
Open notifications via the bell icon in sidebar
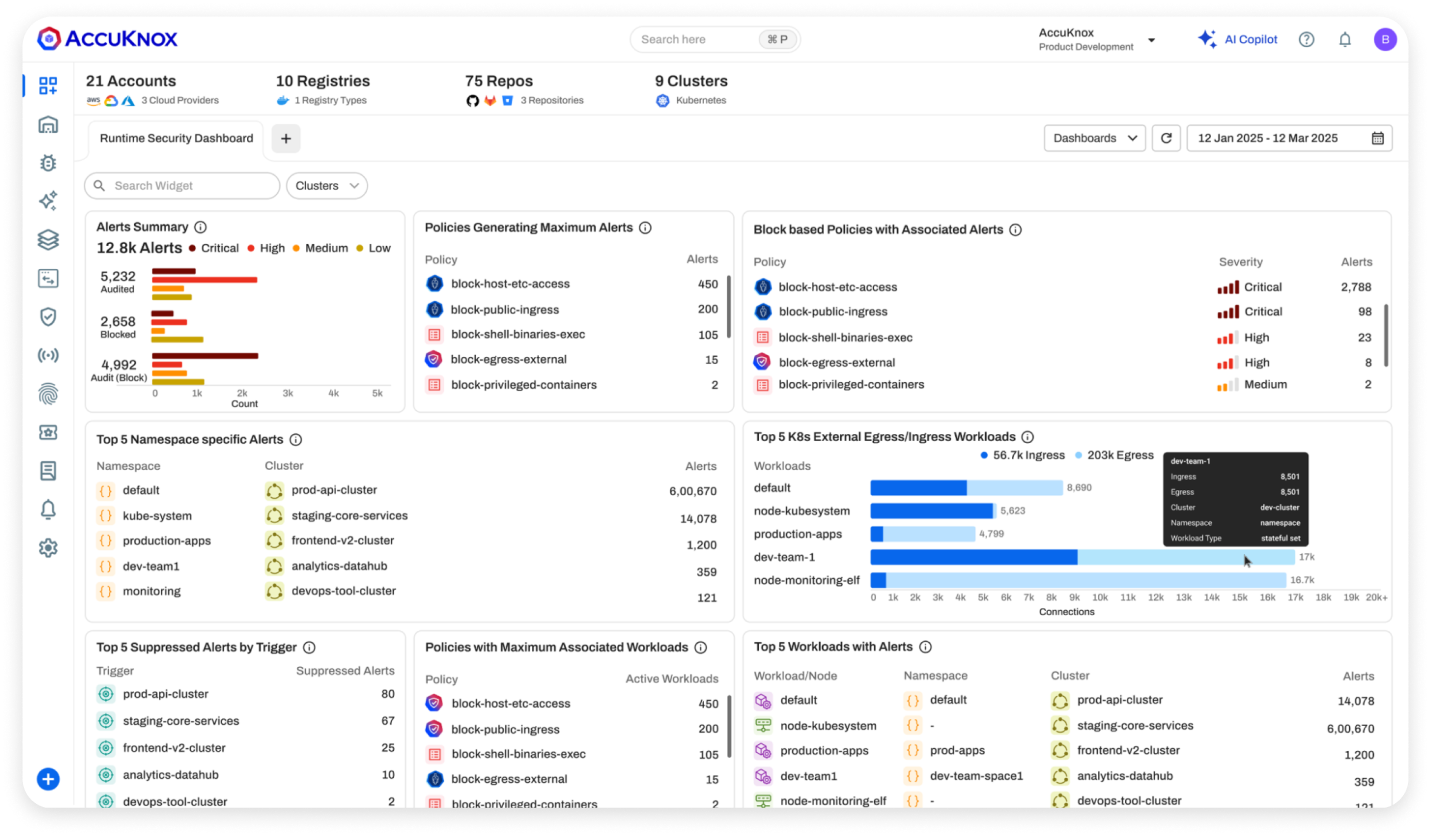tap(47, 509)
